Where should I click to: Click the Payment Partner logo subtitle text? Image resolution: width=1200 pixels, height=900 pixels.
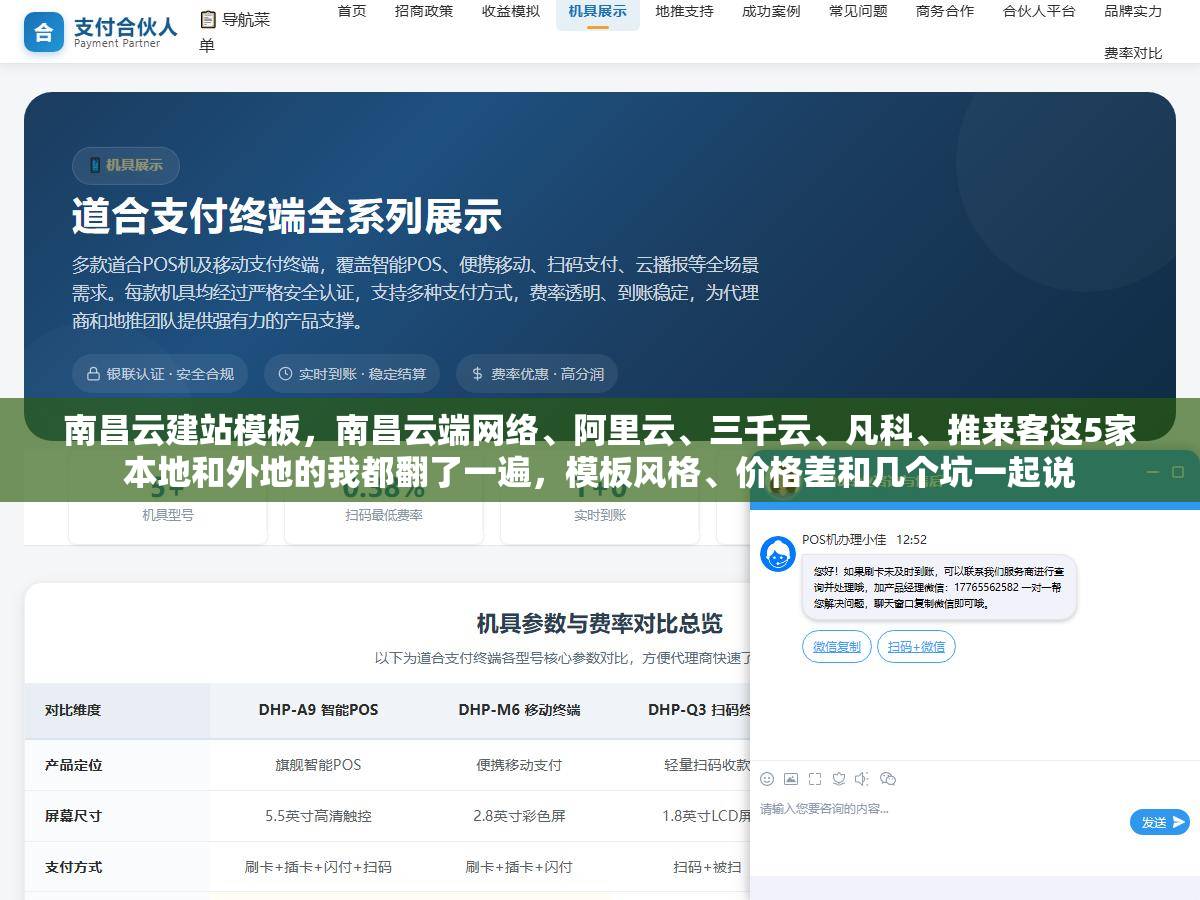tap(117, 44)
